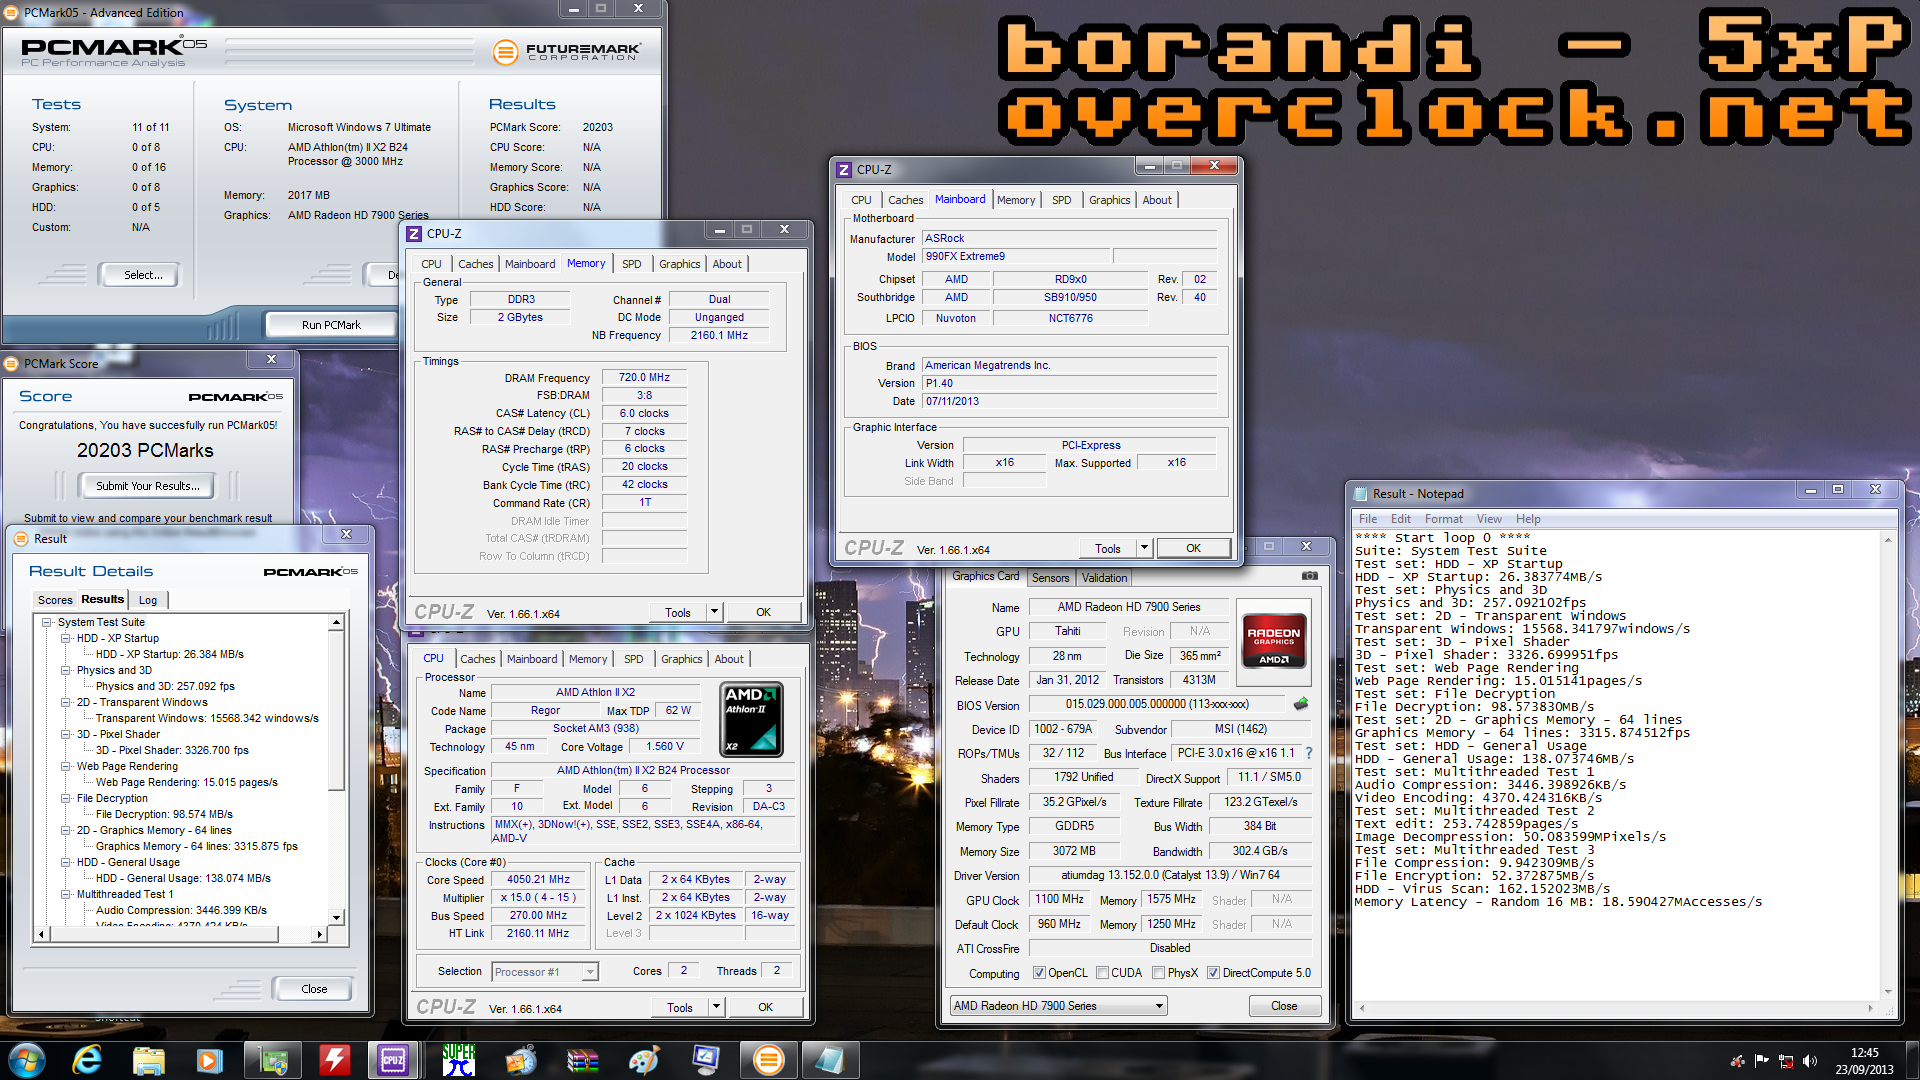
Task: Click the Bus Interface question mark in GPU-Z
Action: pyautogui.click(x=1308, y=753)
